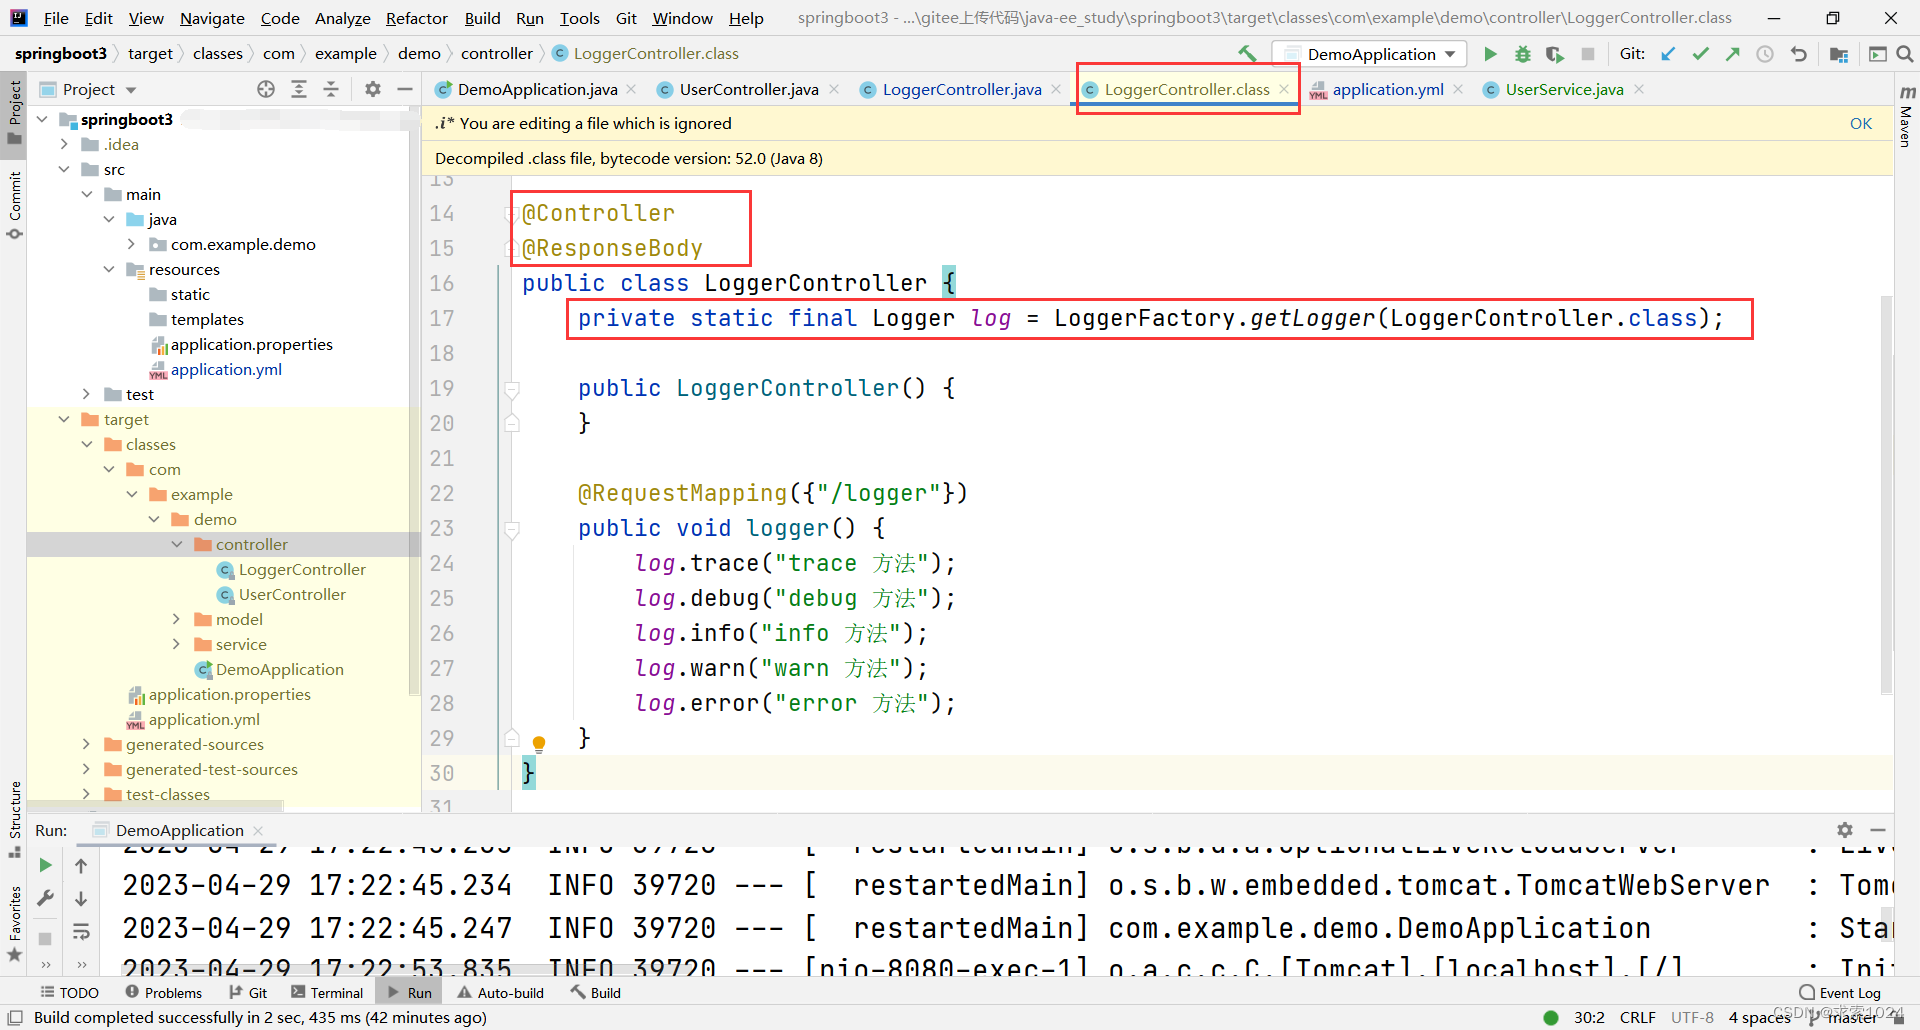The width and height of the screenshot is (1920, 1030).
Task: Open the Refactor menu
Action: pyautogui.click(x=417, y=18)
